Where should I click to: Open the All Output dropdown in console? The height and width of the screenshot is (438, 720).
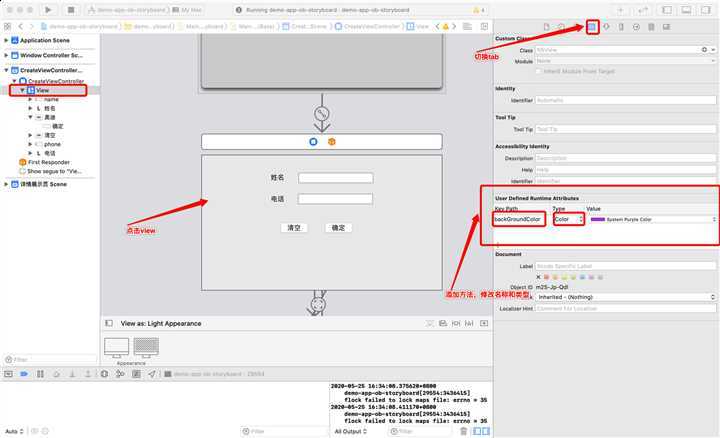[351, 432]
